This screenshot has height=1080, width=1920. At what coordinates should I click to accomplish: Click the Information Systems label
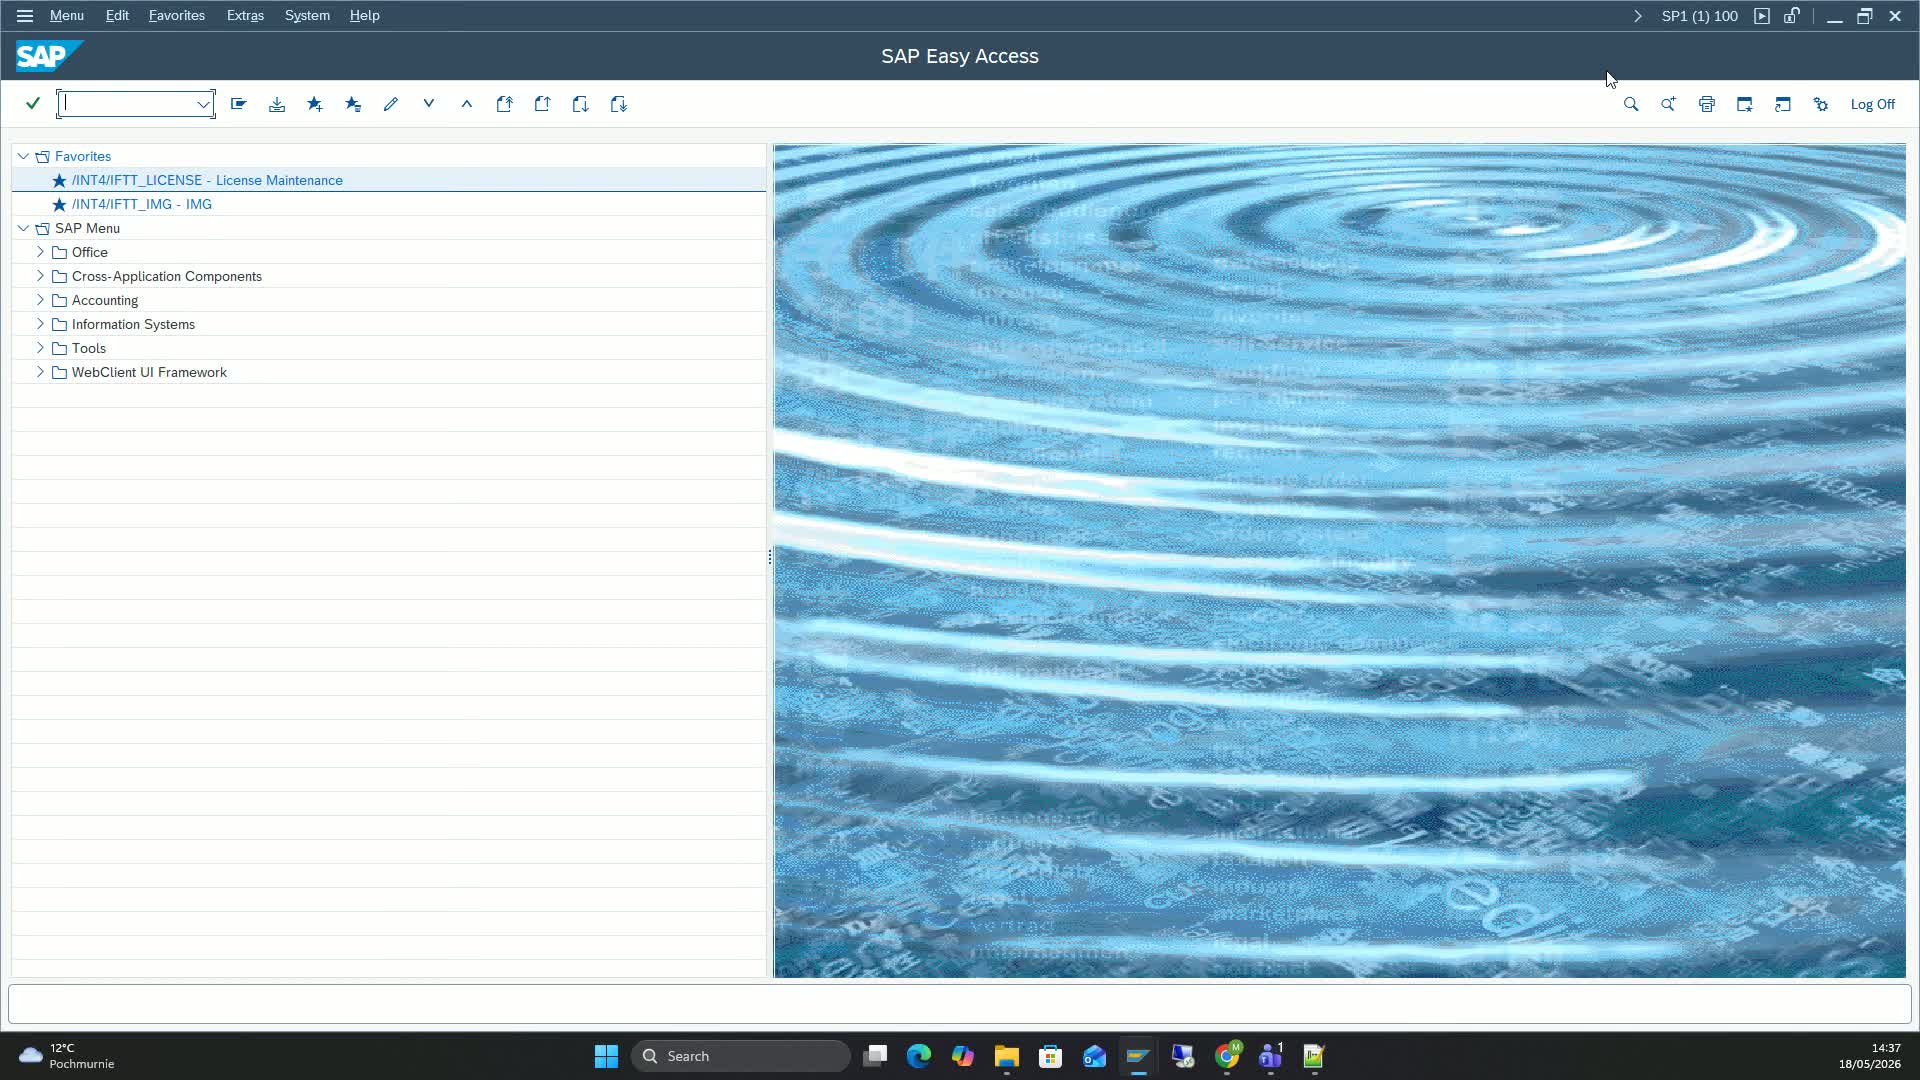point(133,324)
